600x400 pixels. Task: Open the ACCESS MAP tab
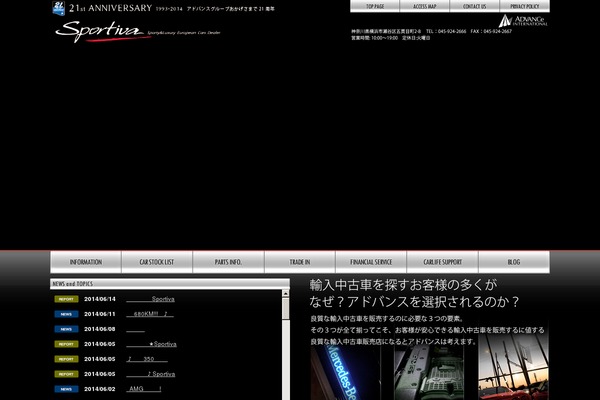[424, 6]
